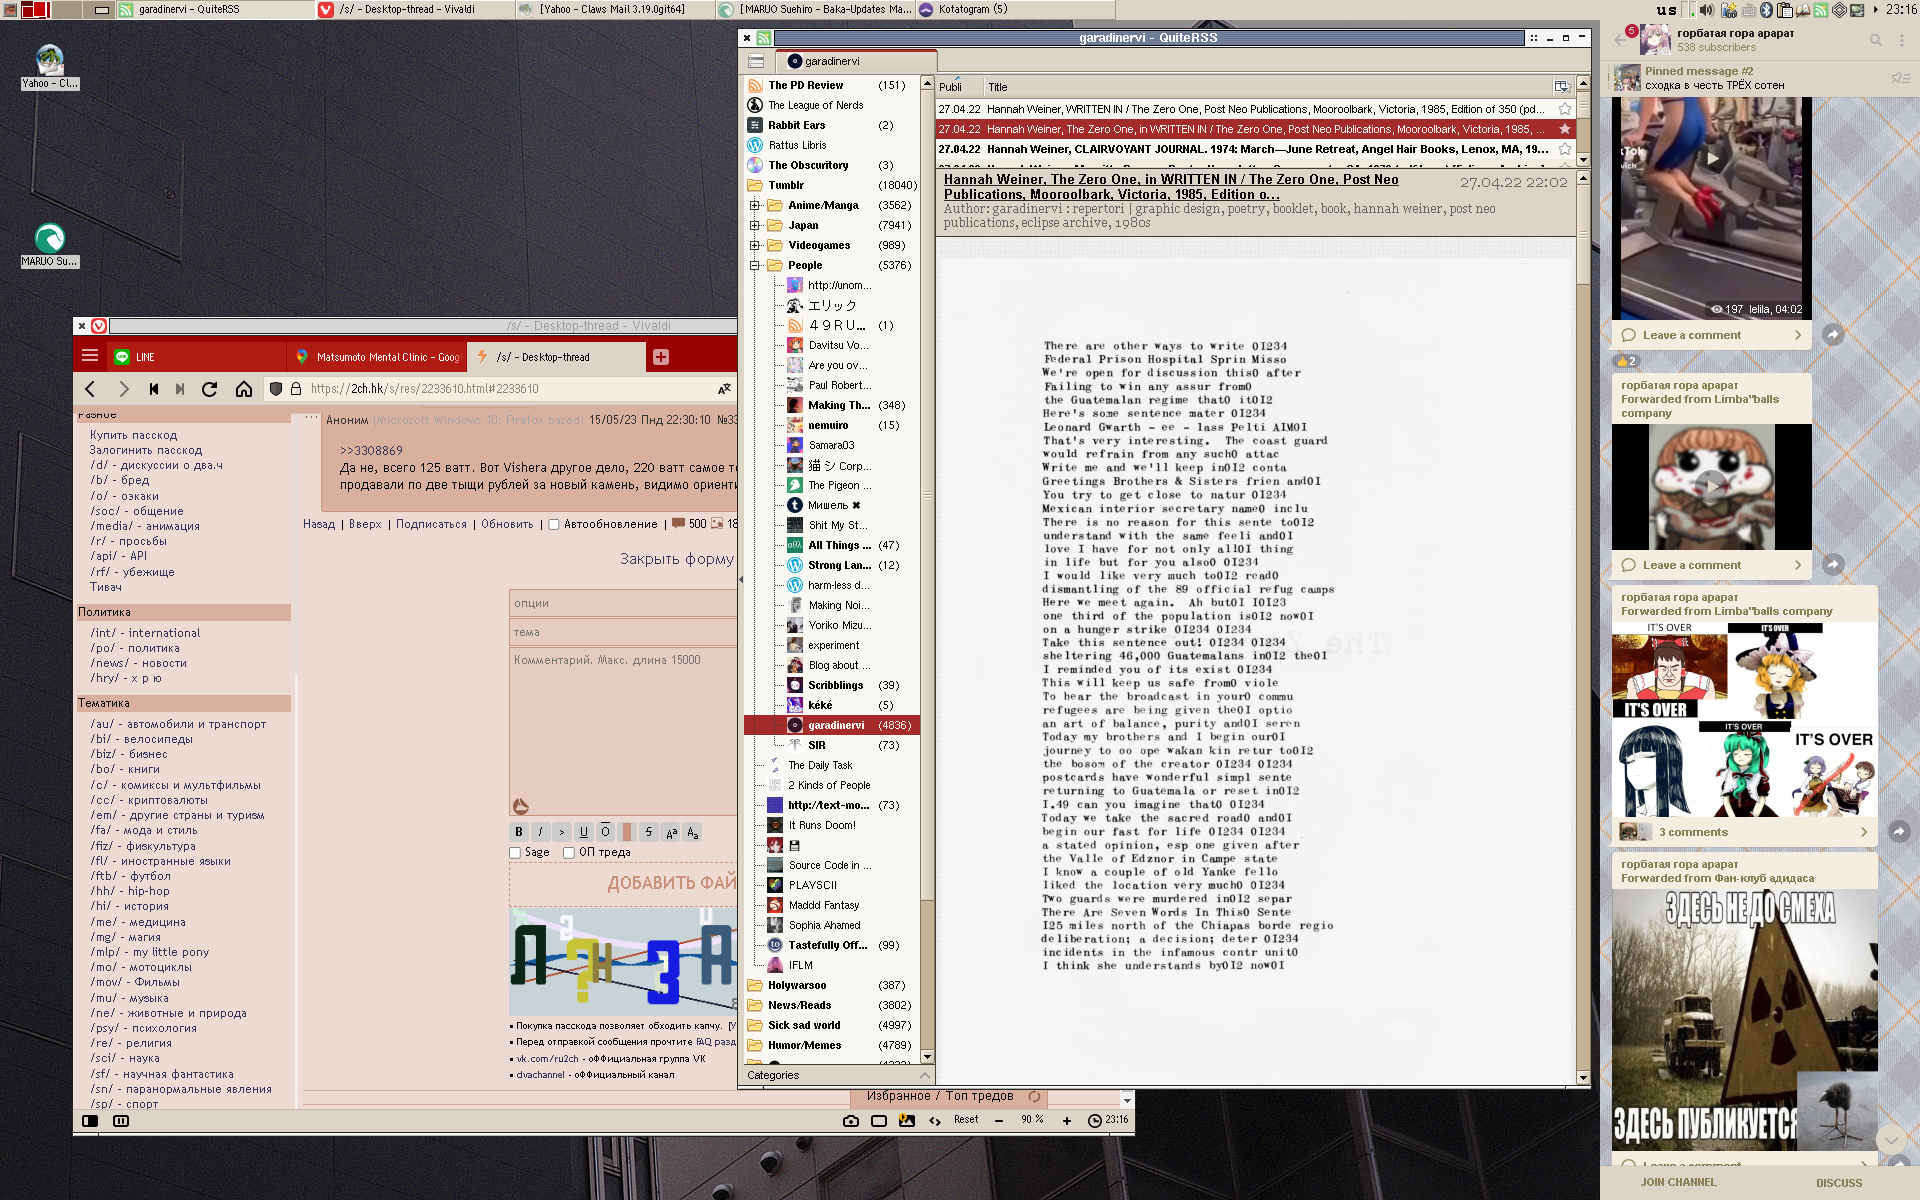Star the CLAIRVOYANT JOURNAL article row
1920x1200 pixels.
point(1565,149)
